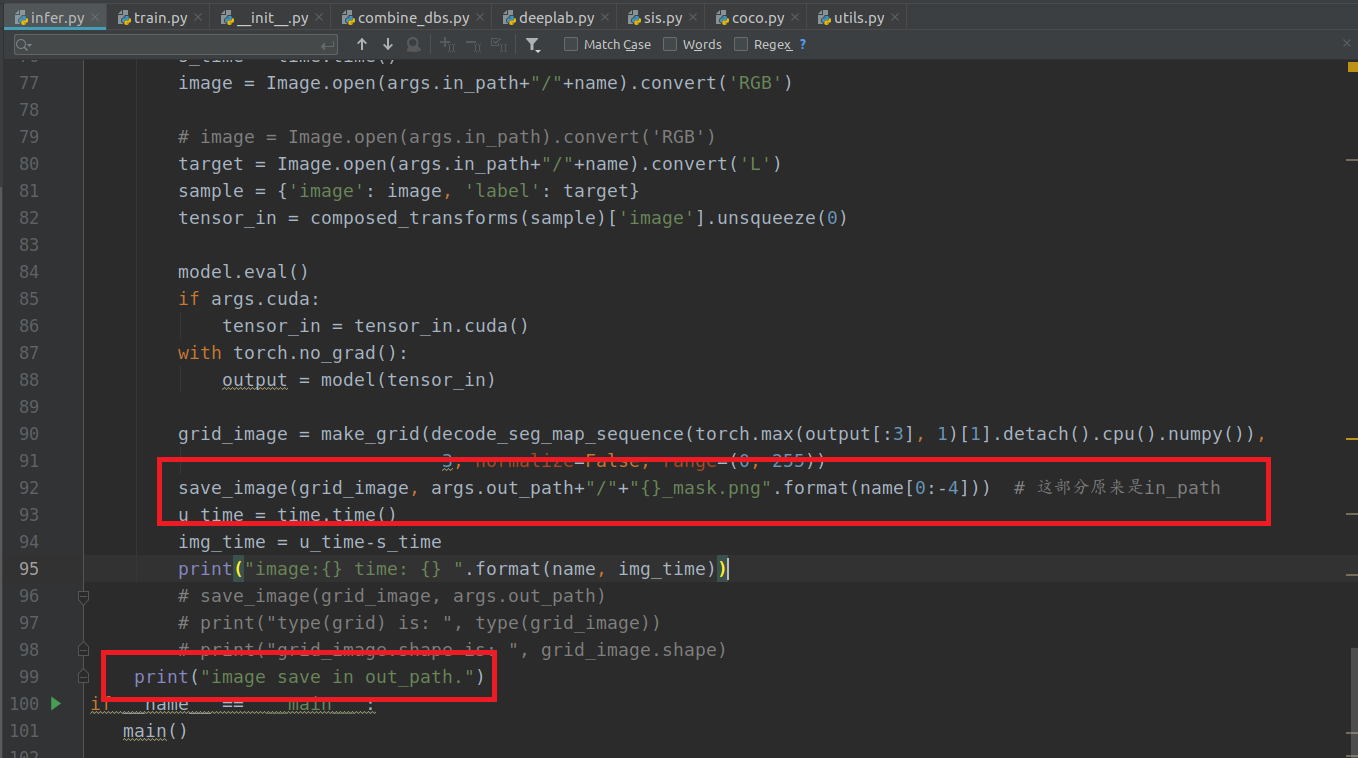Close the sis.py tab

[x=695, y=18]
